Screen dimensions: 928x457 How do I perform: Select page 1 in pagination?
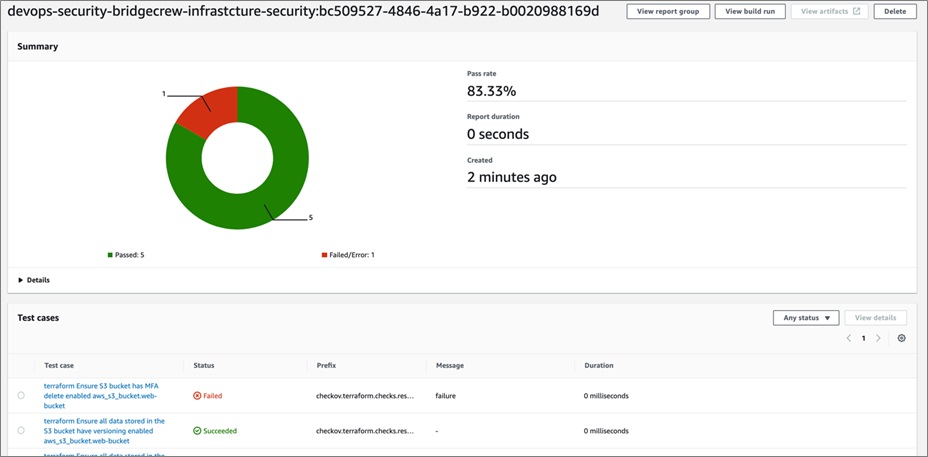pyautogui.click(x=863, y=339)
